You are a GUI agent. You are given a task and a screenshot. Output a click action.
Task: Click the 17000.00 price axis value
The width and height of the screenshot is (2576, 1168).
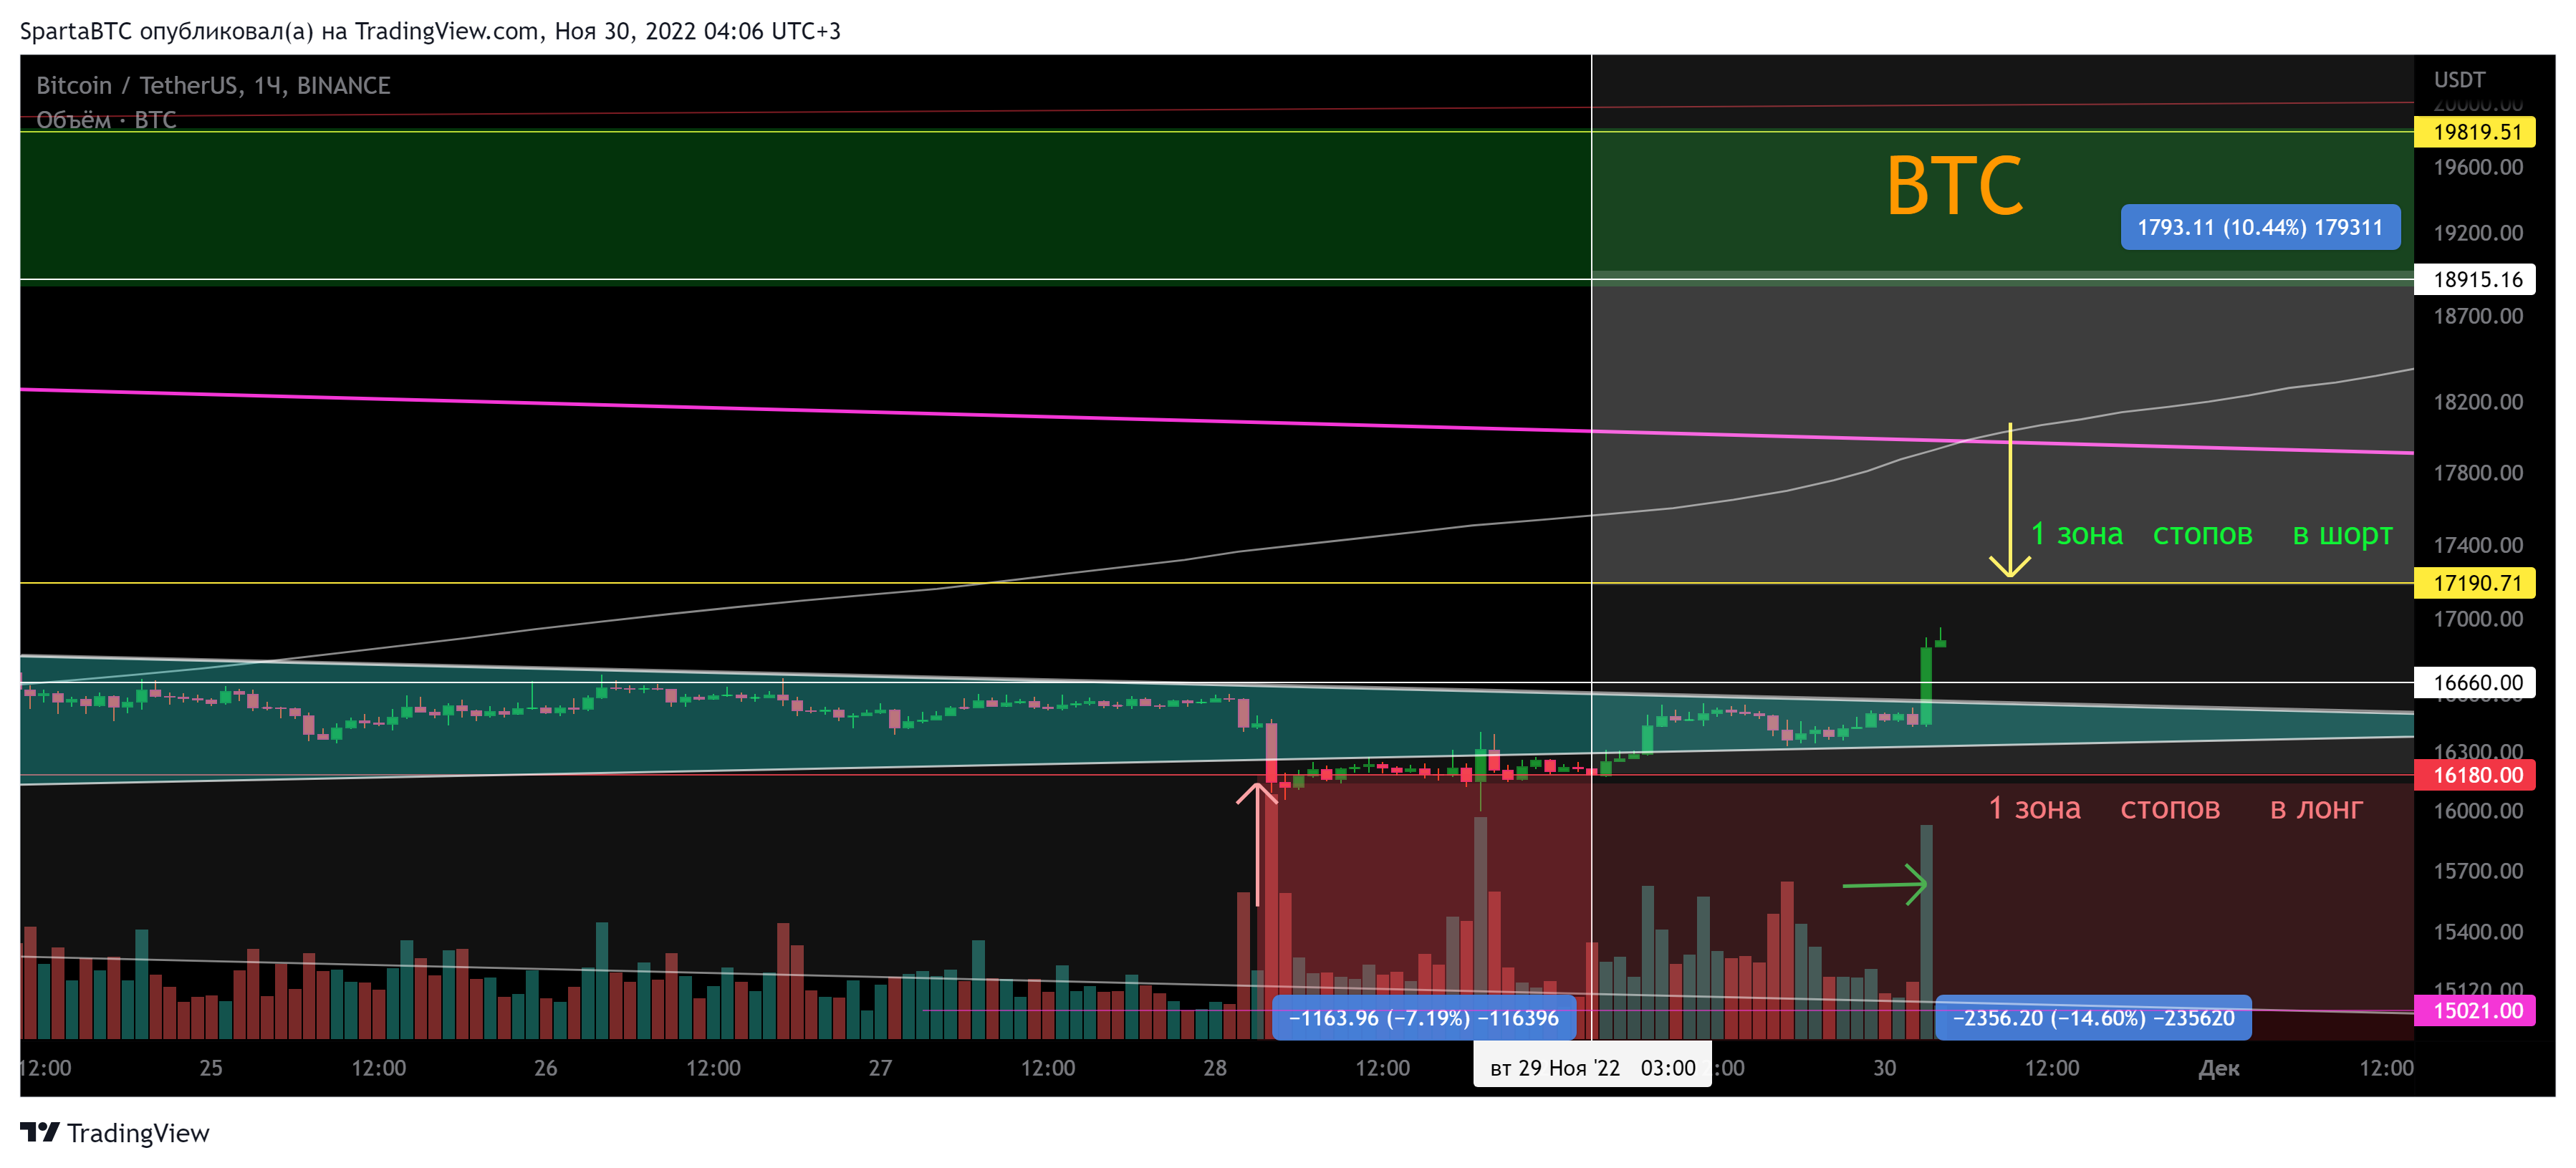coord(2477,619)
